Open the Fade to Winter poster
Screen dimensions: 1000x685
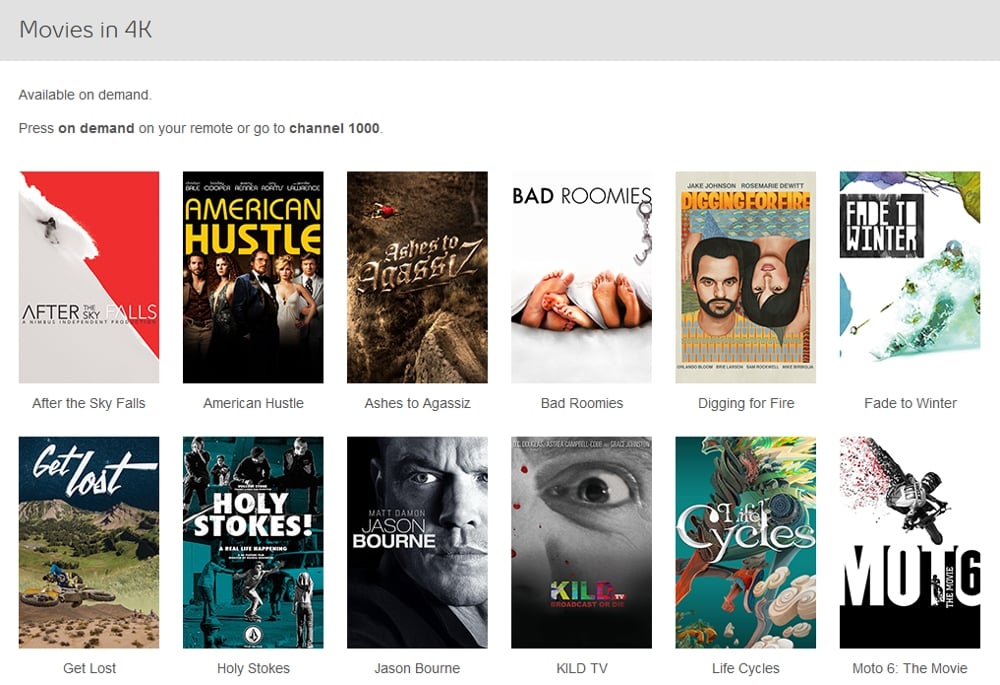[910, 277]
